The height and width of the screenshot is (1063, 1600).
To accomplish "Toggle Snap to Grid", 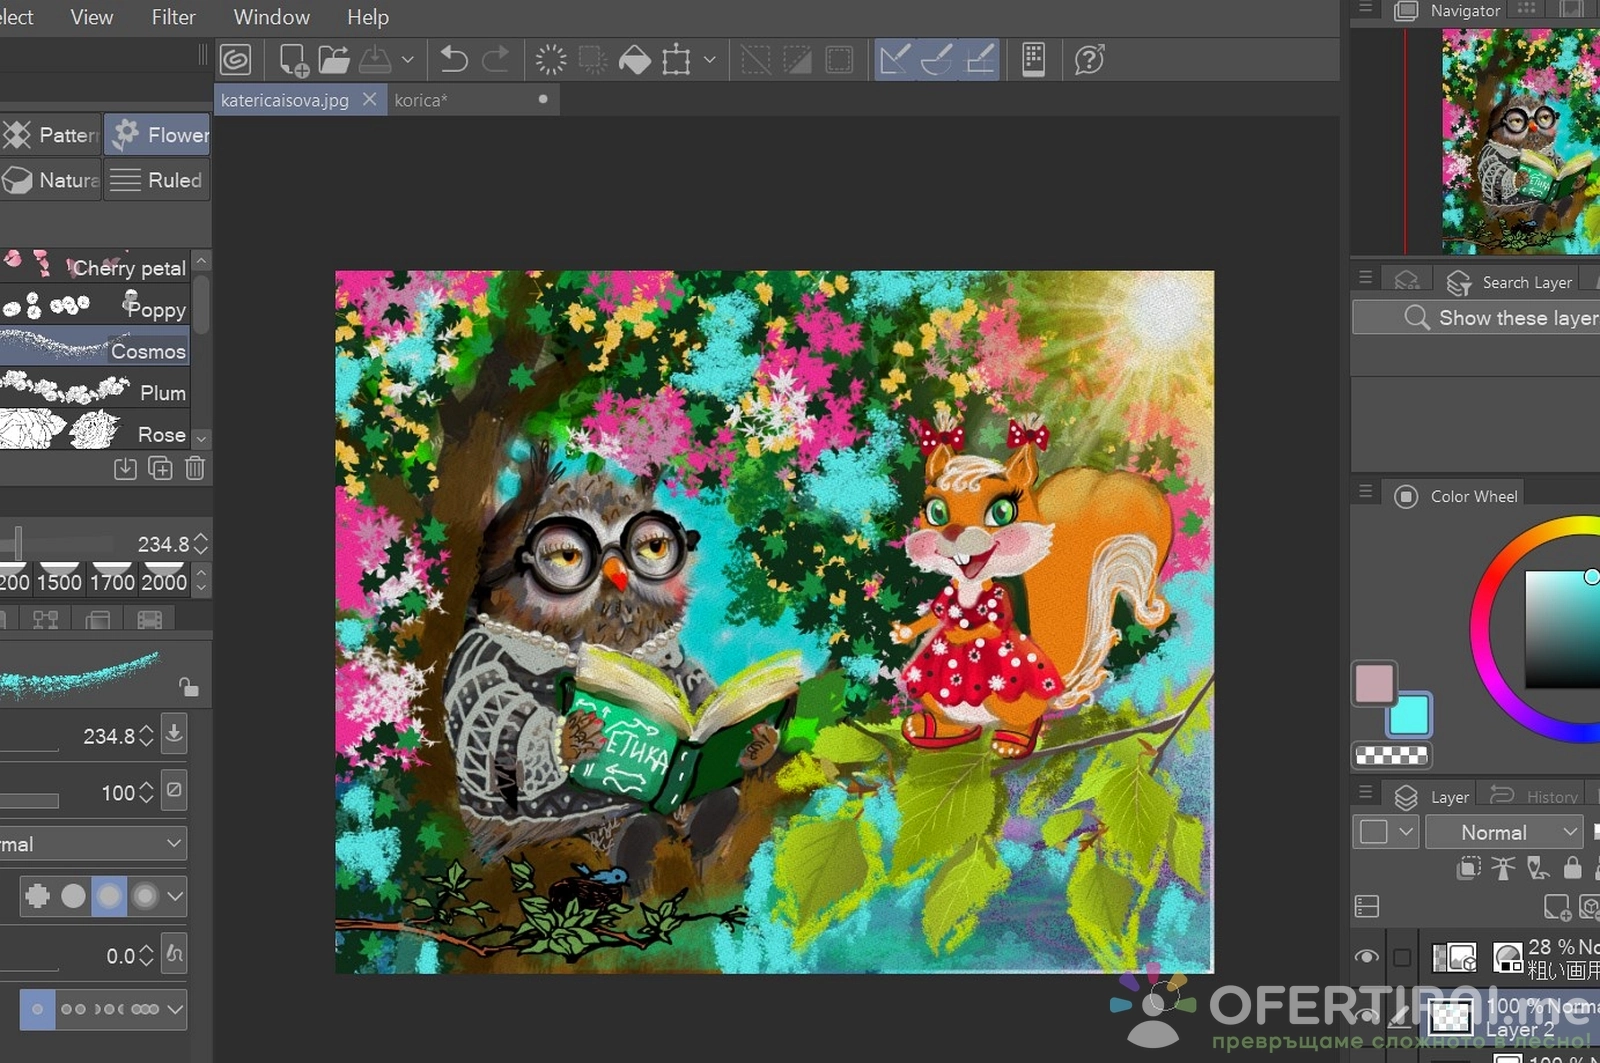I will pyautogui.click(x=980, y=60).
